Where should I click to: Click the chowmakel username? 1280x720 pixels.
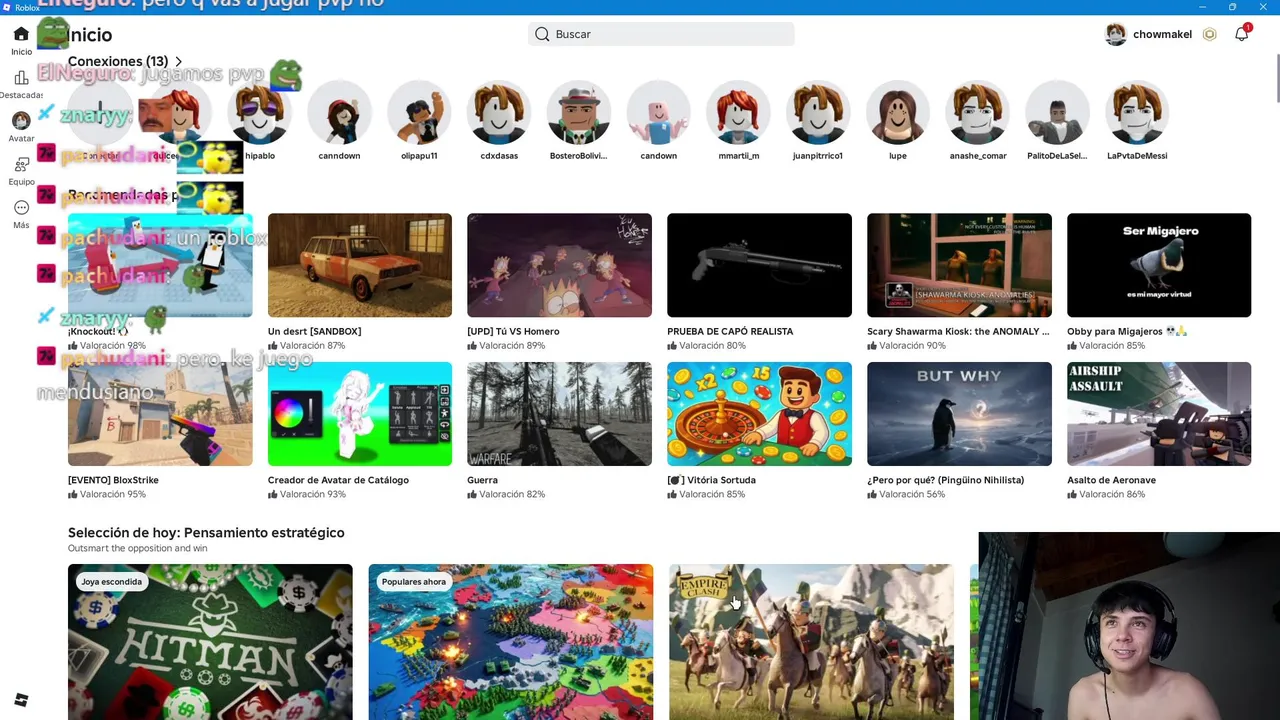click(x=1162, y=34)
